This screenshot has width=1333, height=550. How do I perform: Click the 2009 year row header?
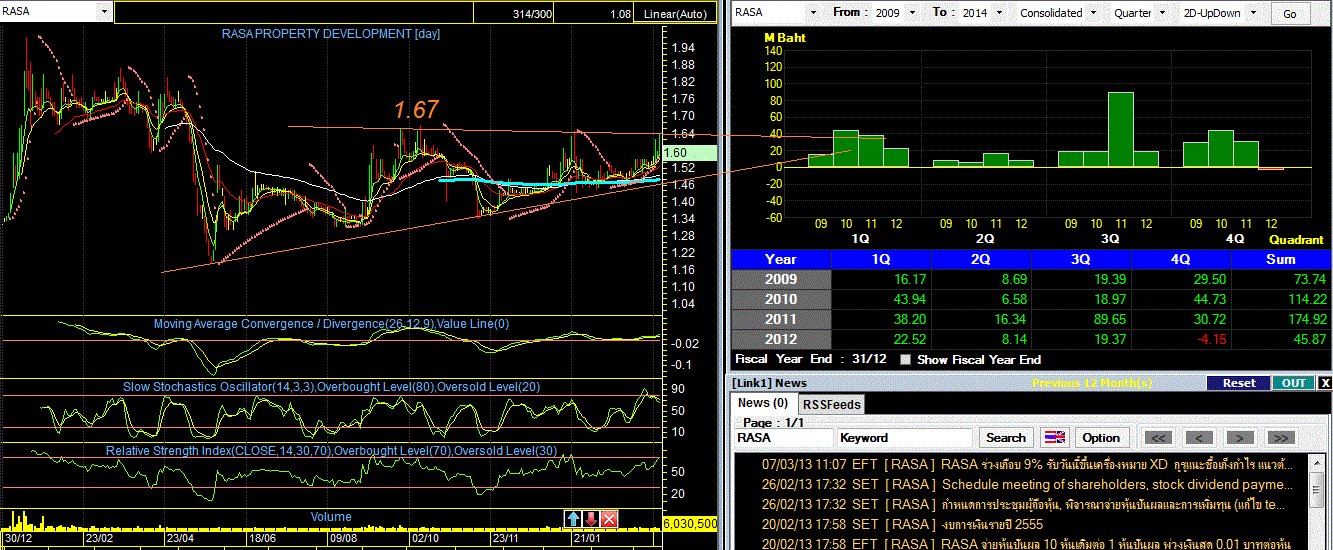click(x=781, y=279)
